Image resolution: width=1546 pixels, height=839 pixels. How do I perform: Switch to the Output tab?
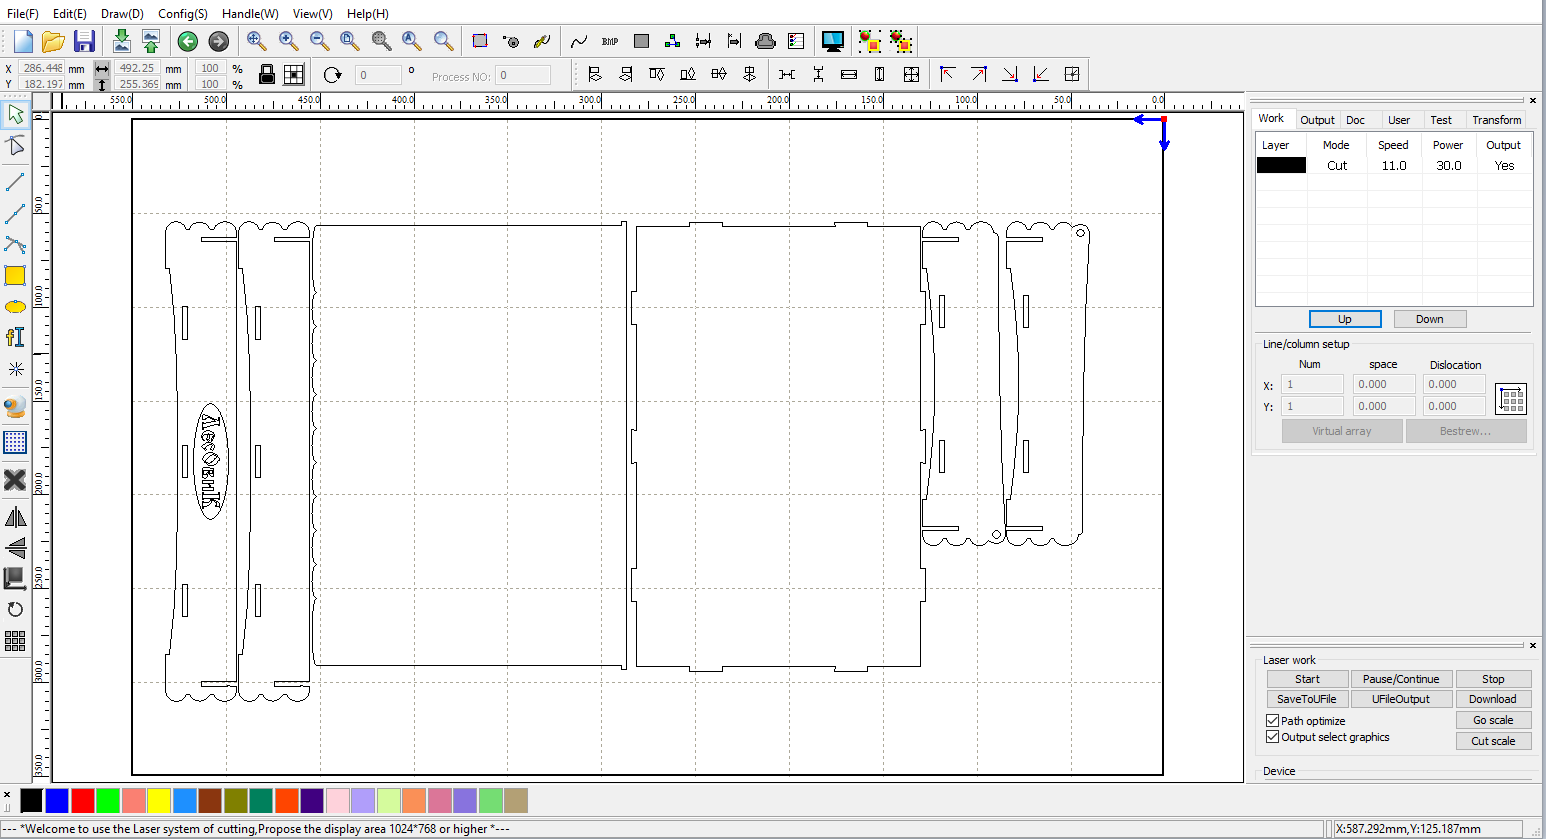pos(1317,120)
